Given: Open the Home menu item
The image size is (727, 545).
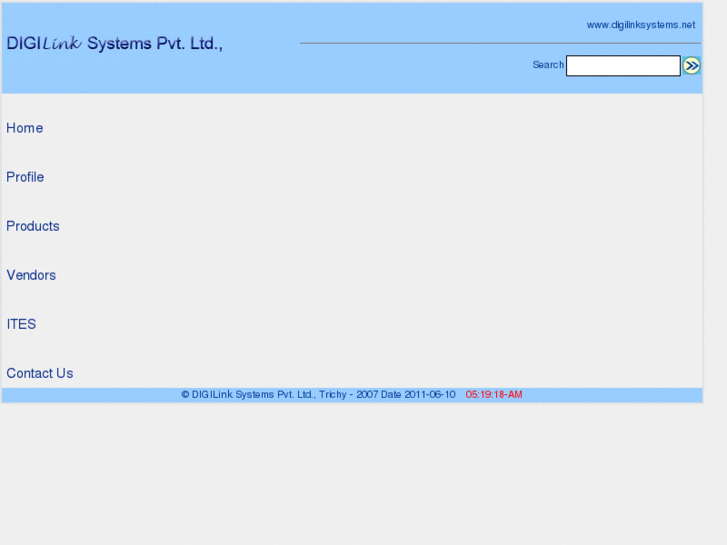Looking at the screenshot, I should (25, 128).
